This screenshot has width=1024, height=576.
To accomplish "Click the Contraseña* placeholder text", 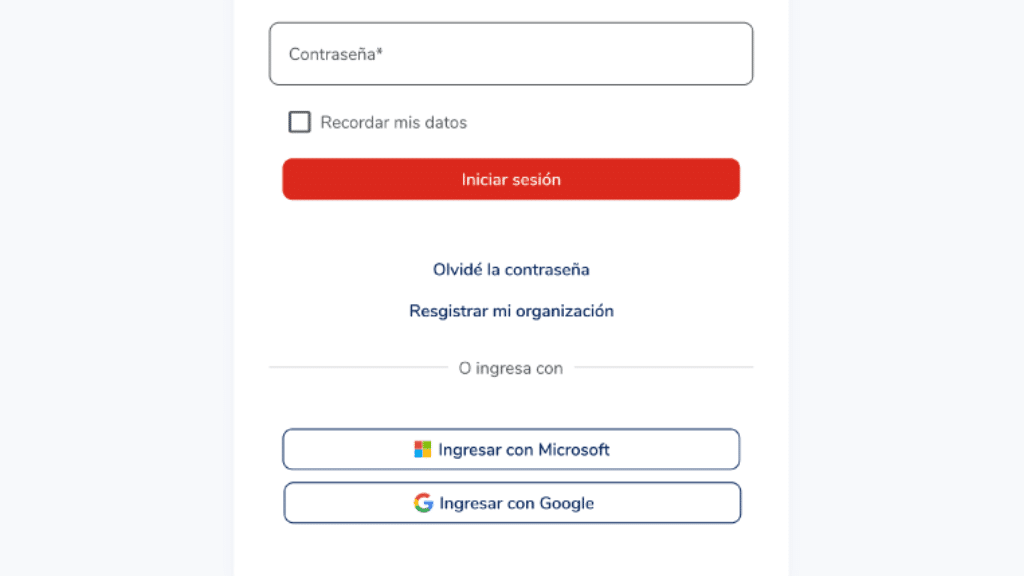I will (x=336, y=54).
